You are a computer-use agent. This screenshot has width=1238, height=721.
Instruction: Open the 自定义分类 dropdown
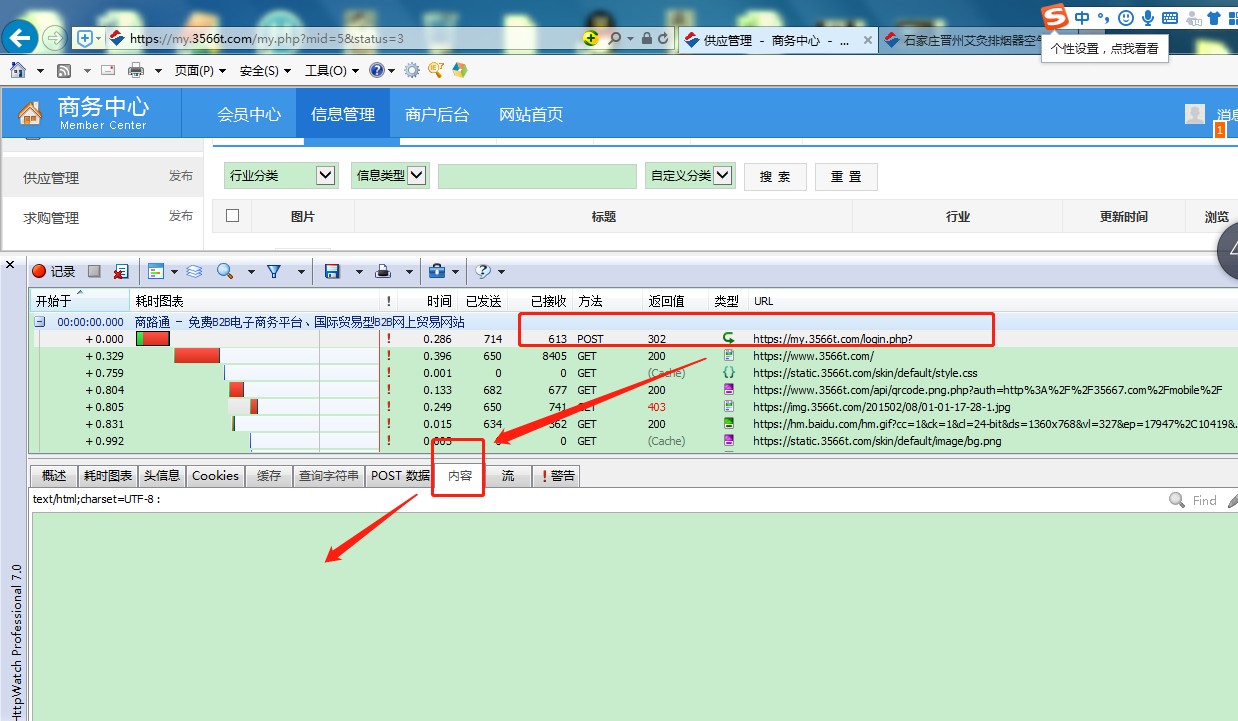(723, 176)
